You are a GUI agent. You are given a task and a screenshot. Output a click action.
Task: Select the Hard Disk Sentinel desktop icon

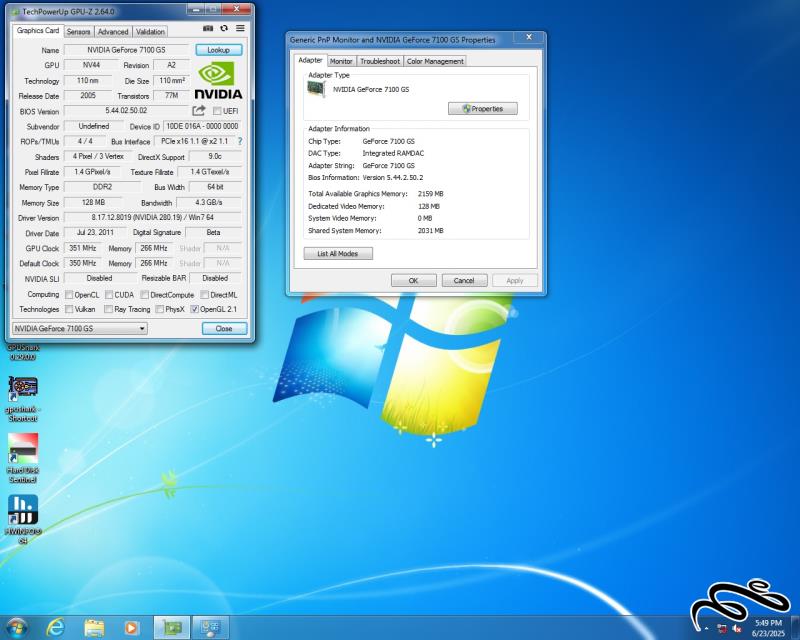(x=22, y=458)
